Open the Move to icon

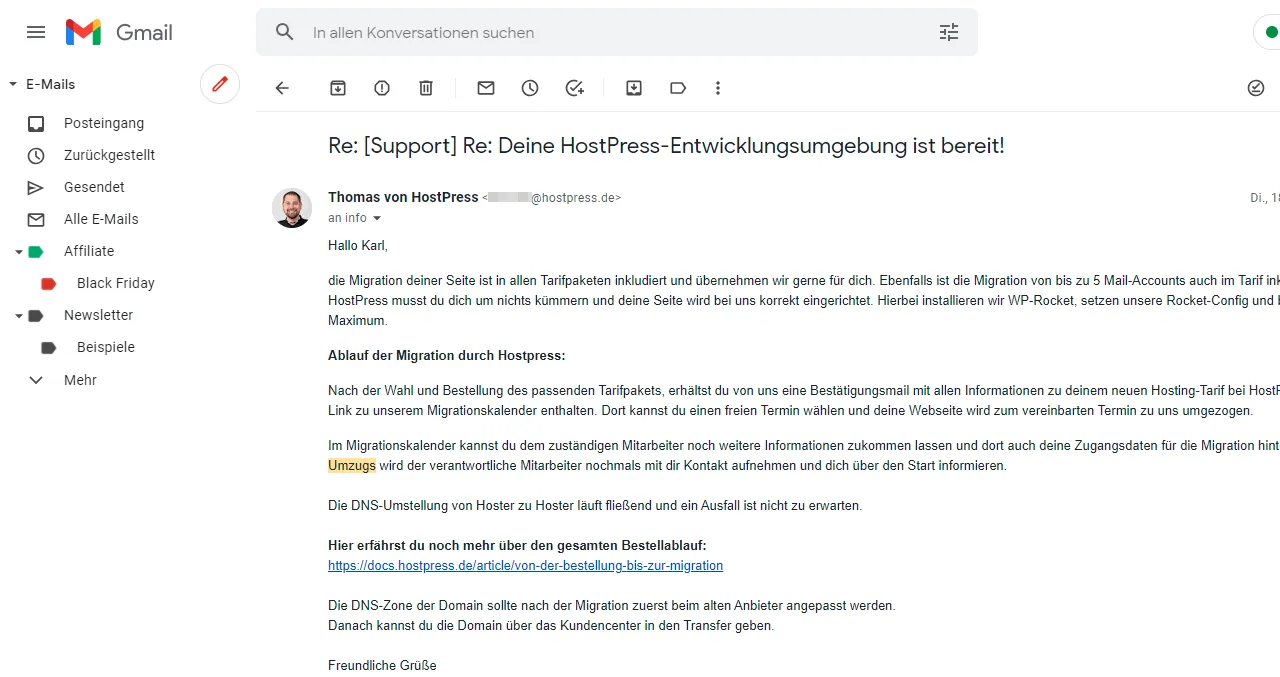click(x=634, y=88)
